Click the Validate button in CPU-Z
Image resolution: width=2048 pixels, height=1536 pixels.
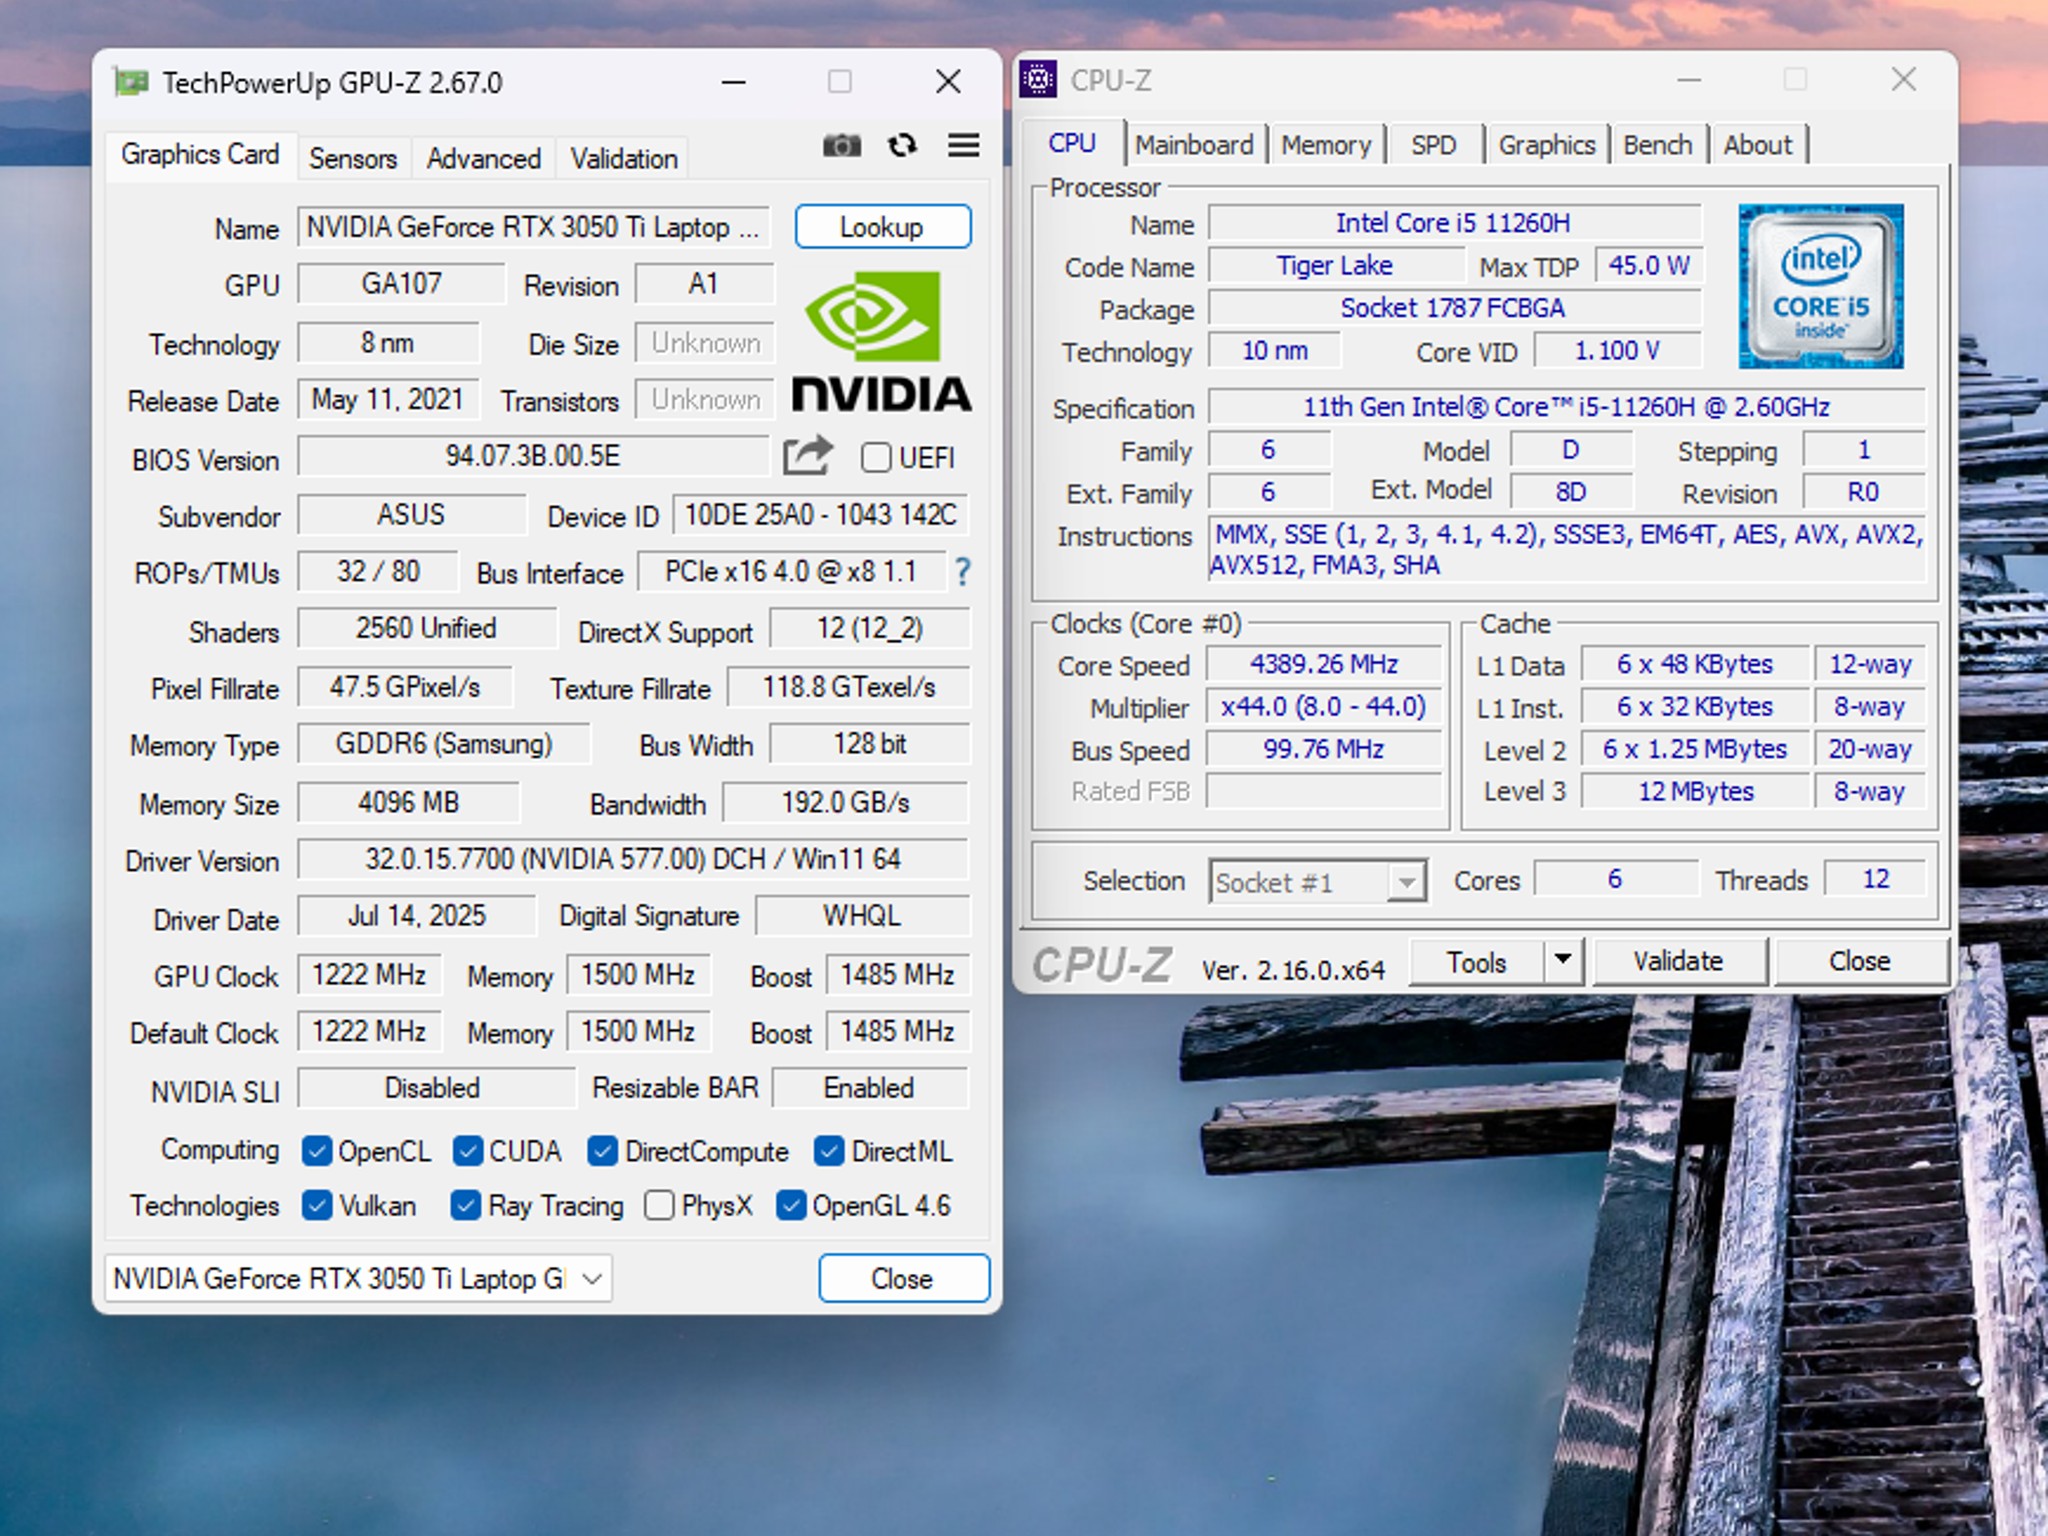[x=1678, y=961]
